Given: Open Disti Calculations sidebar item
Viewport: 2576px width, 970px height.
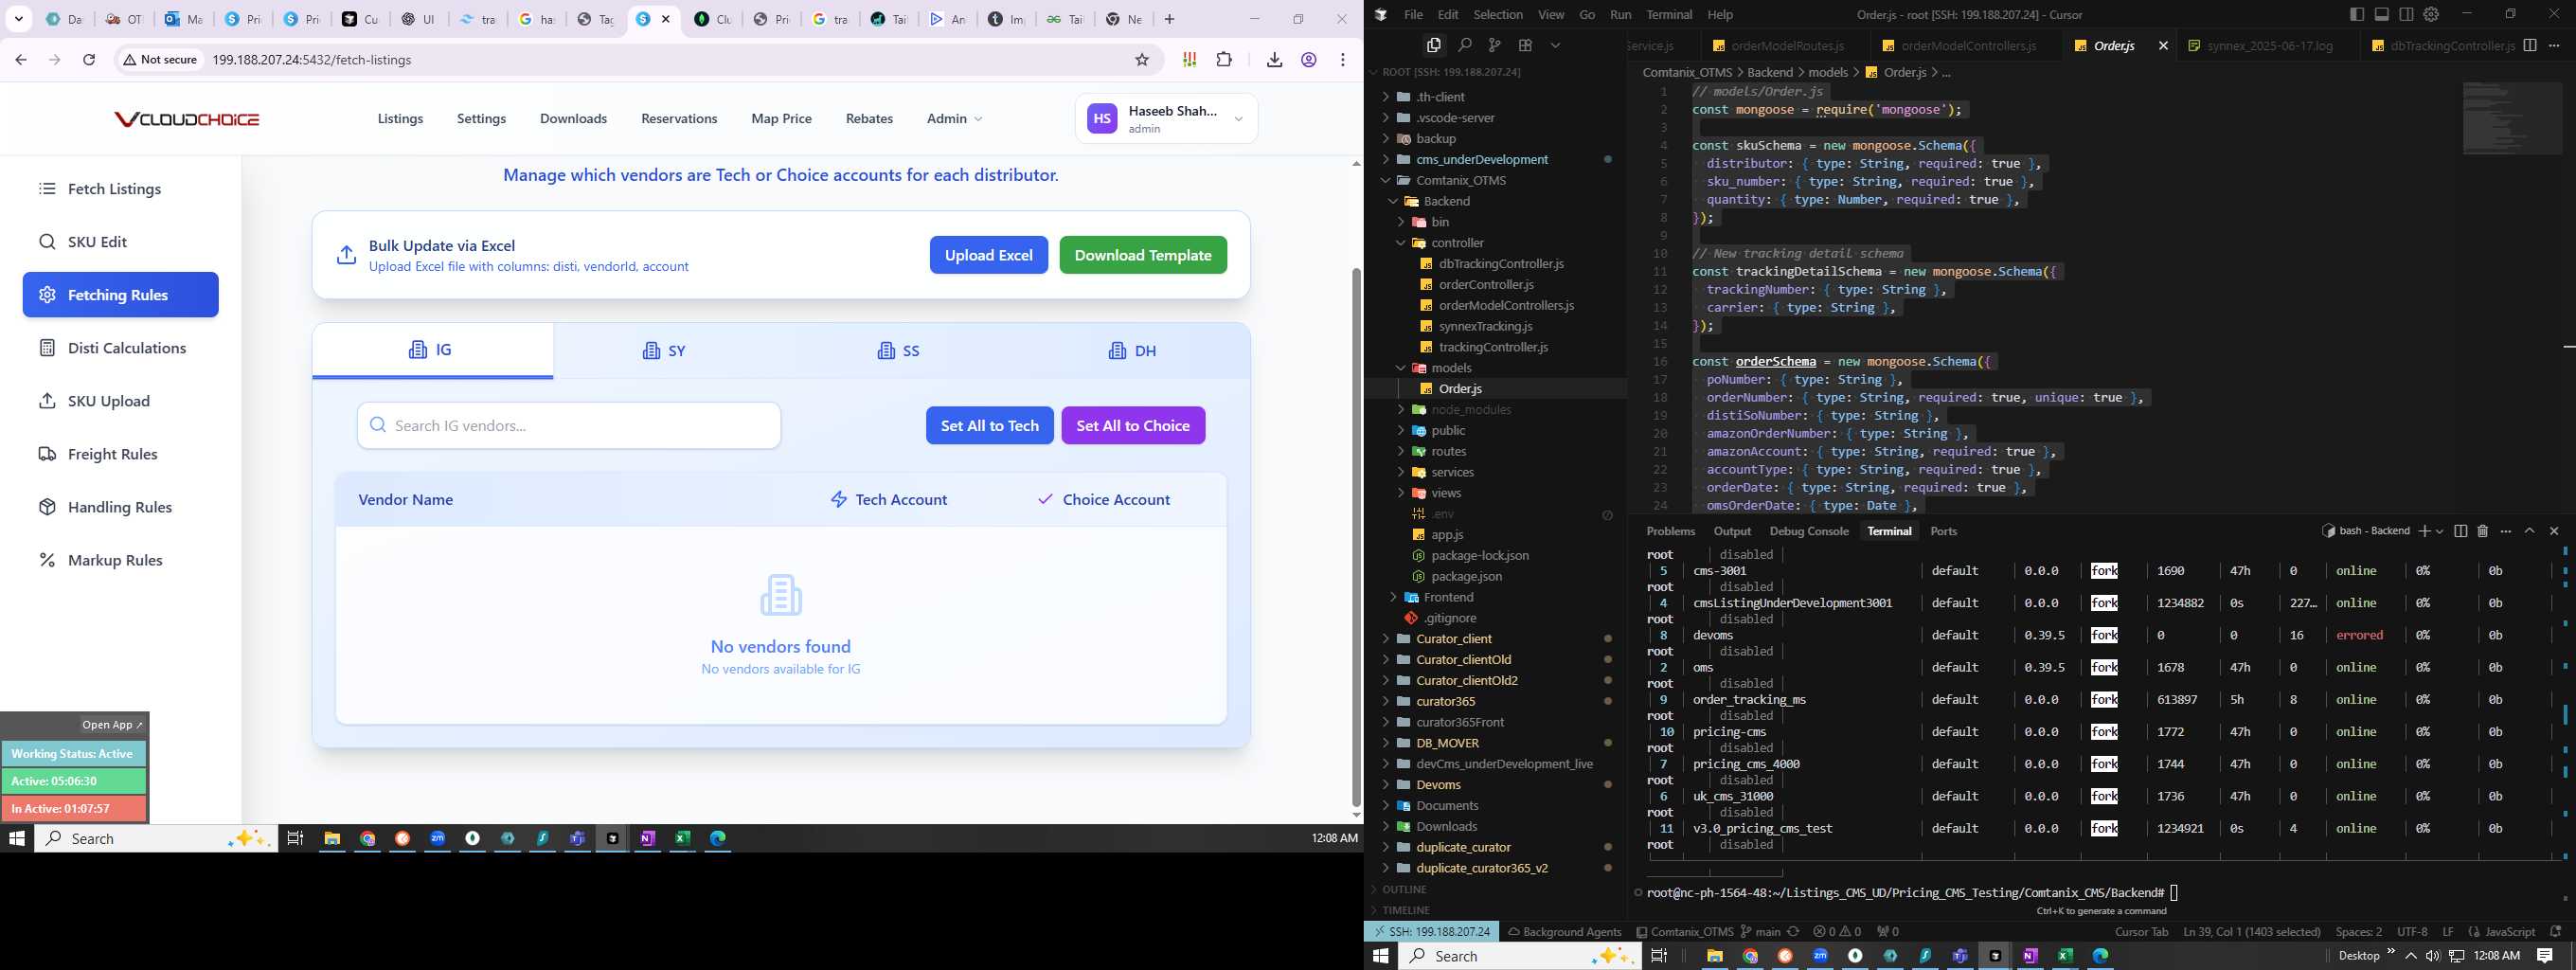Looking at the screenshot, I should point(120,348).
